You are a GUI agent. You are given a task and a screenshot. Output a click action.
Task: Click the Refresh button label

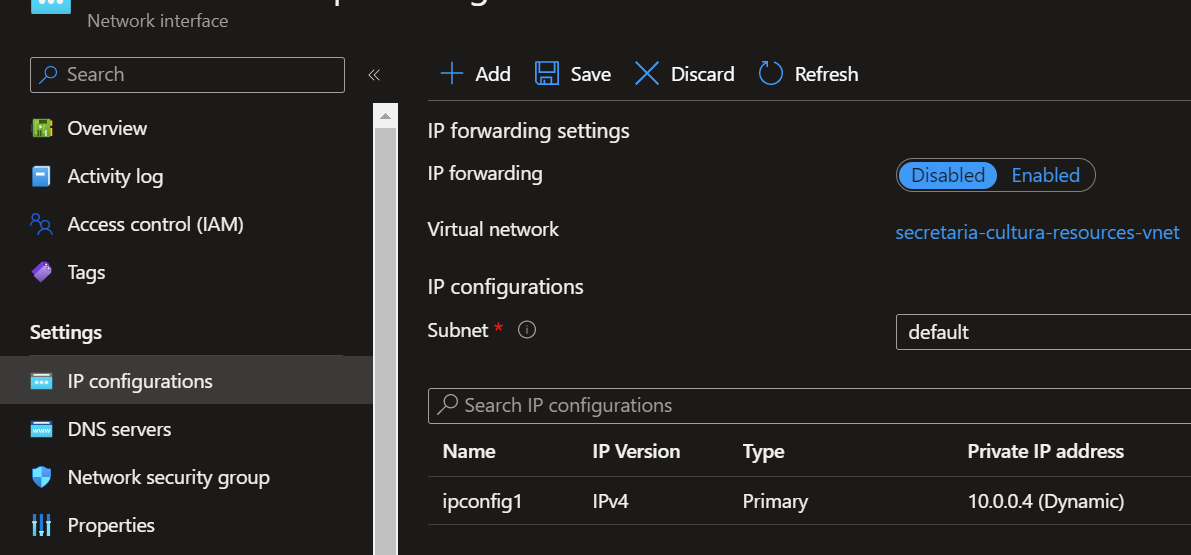click(826, 74)
